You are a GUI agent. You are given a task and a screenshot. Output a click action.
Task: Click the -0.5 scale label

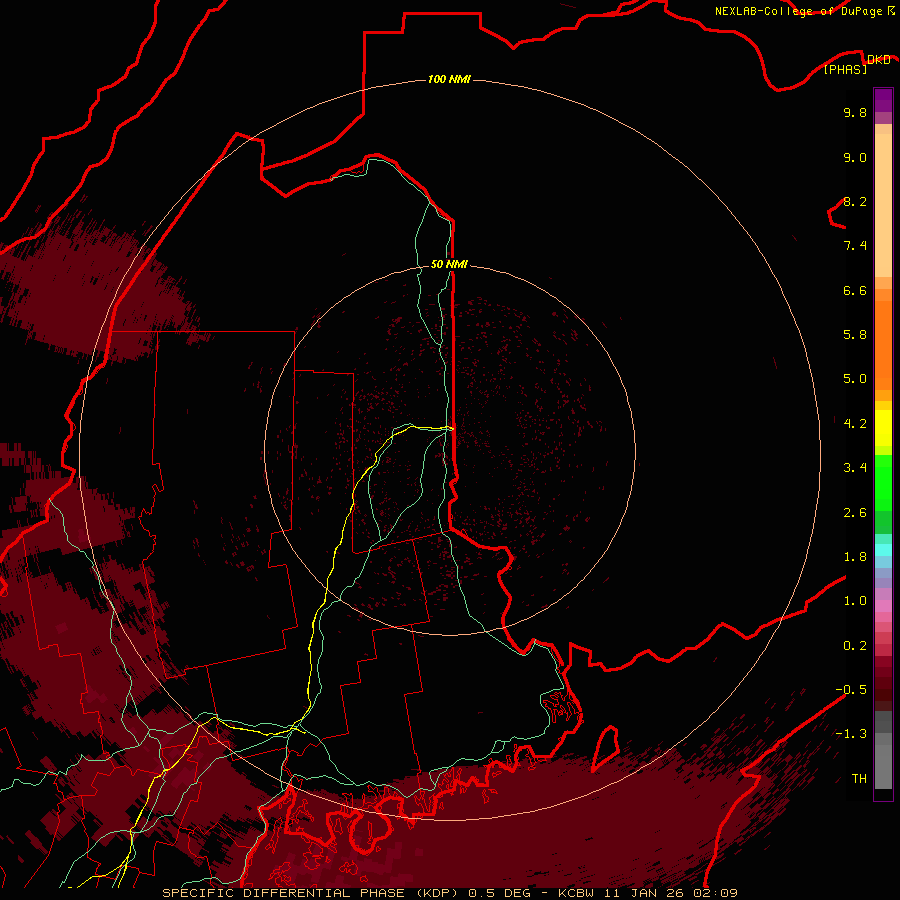tap(851, 690)
